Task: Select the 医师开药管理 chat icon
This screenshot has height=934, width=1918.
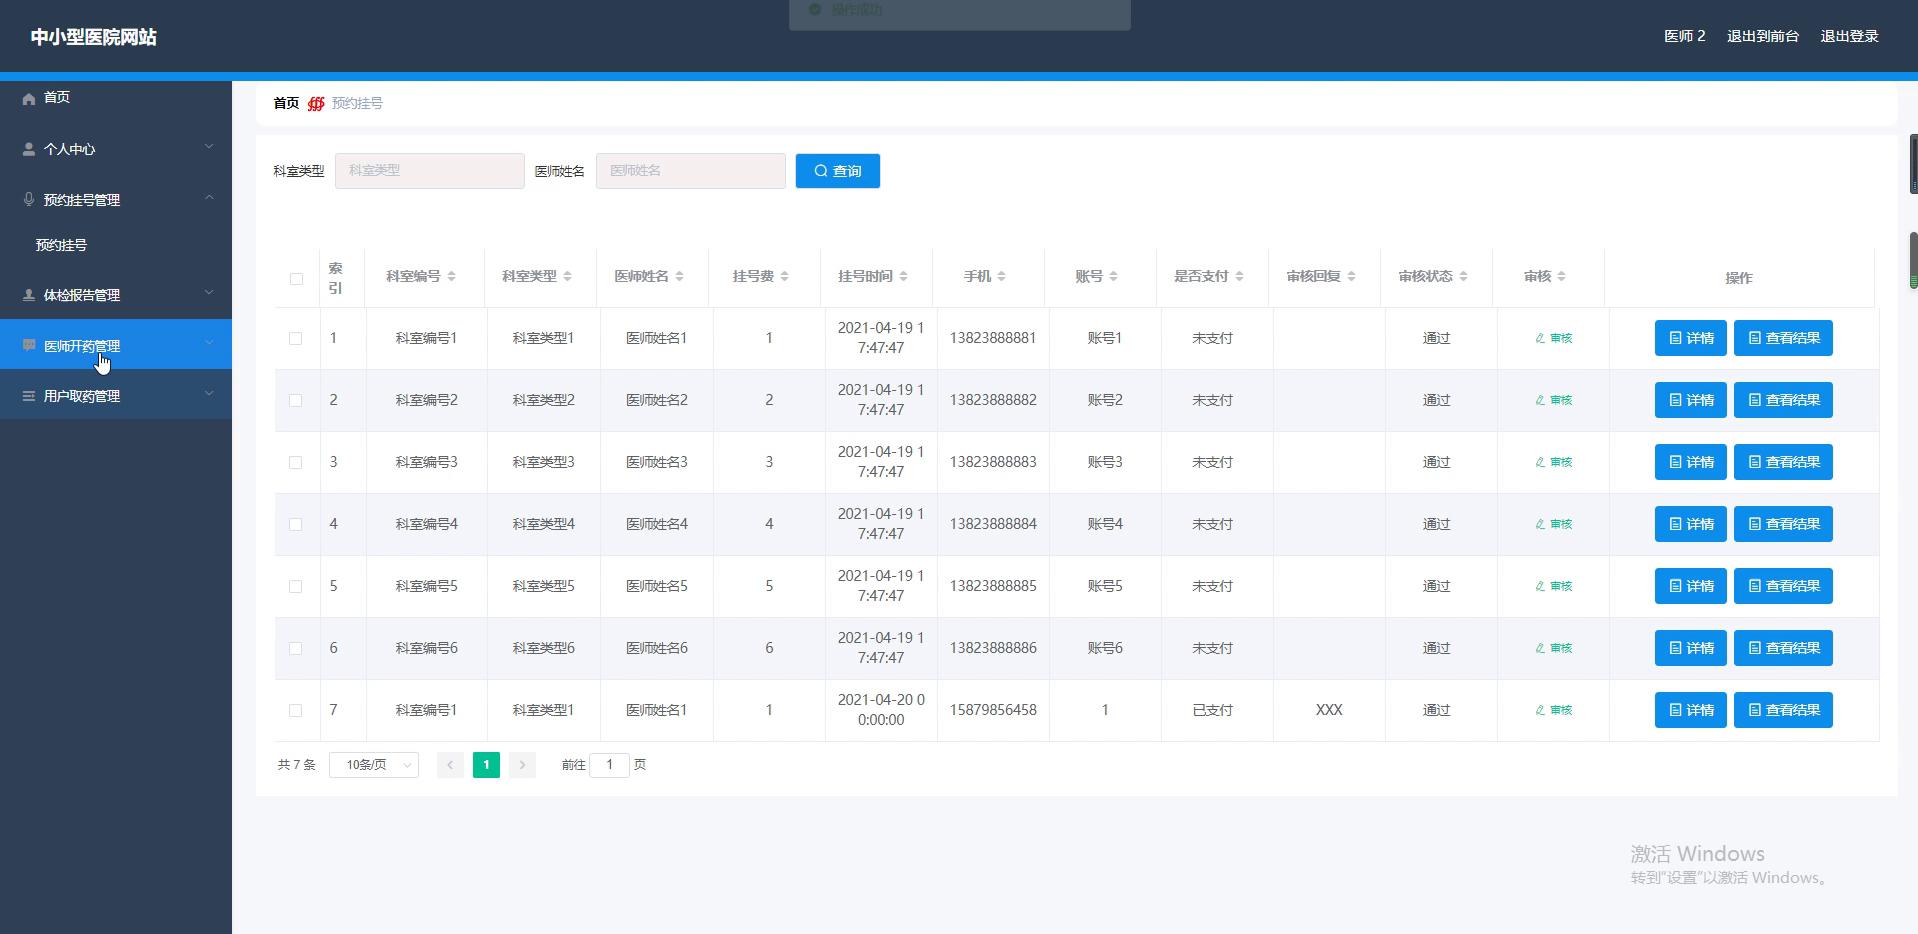Action: click(28, 344)
